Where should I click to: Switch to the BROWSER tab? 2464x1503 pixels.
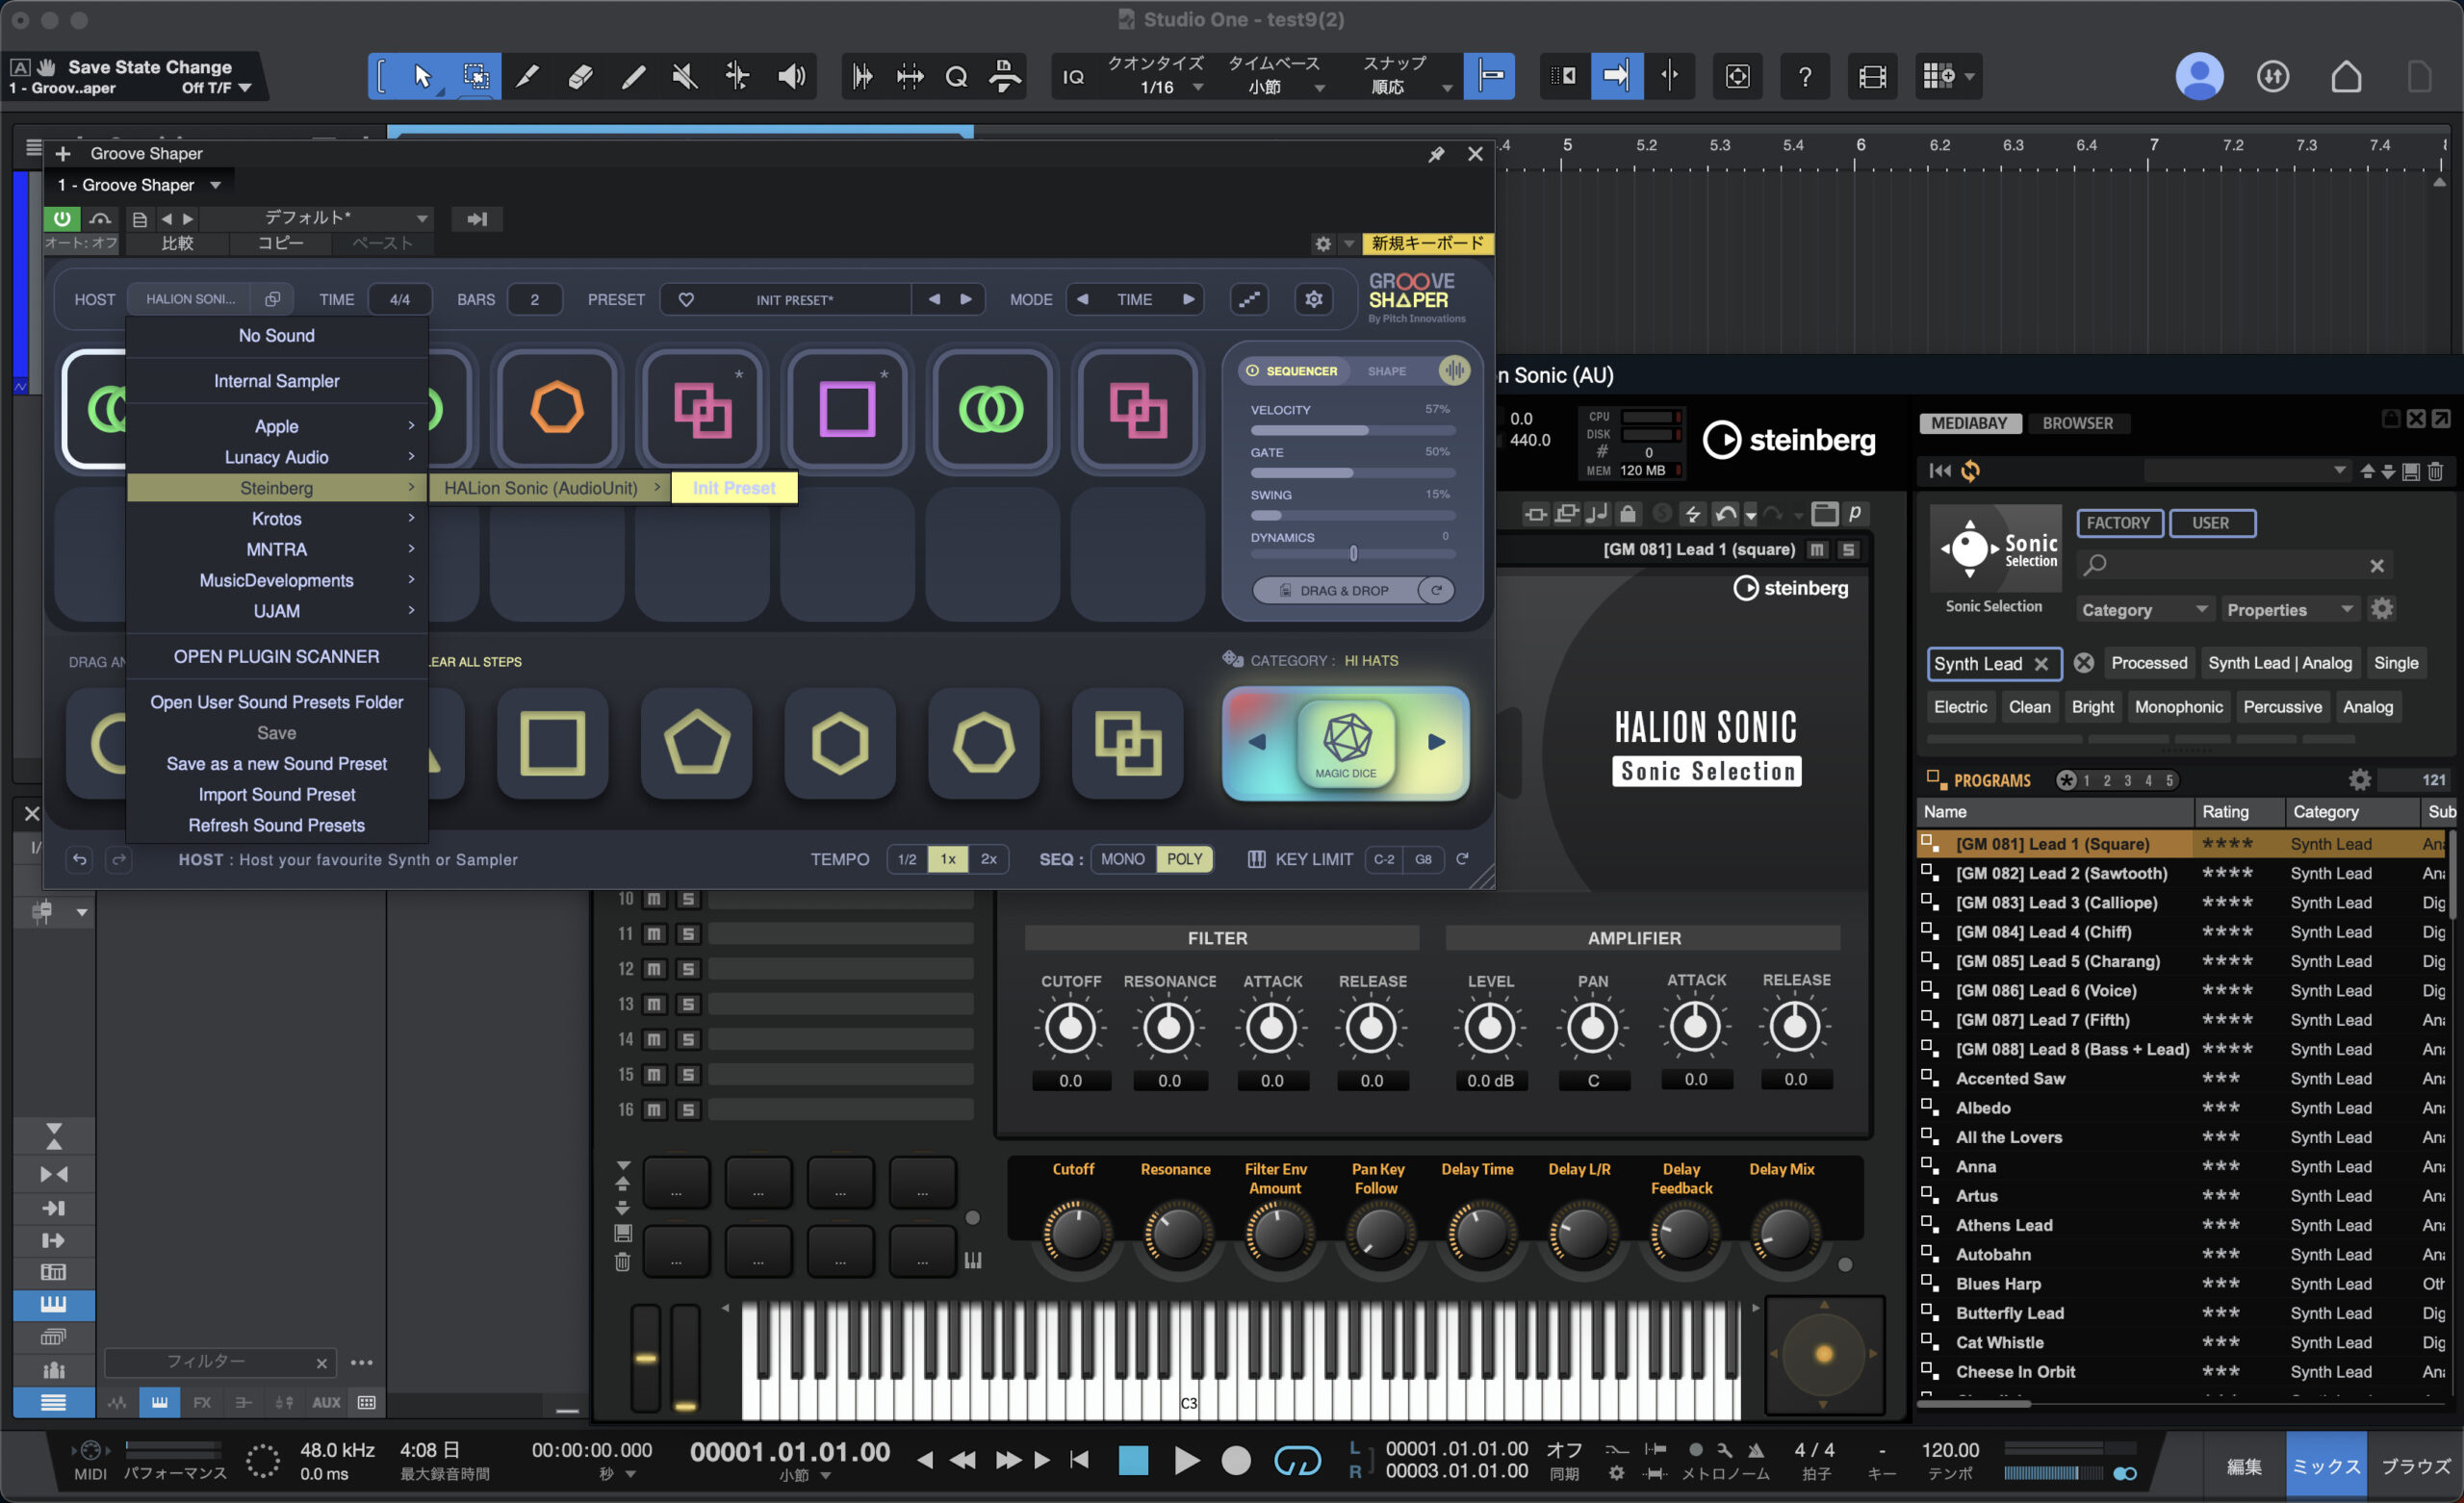coord(2077,423)
